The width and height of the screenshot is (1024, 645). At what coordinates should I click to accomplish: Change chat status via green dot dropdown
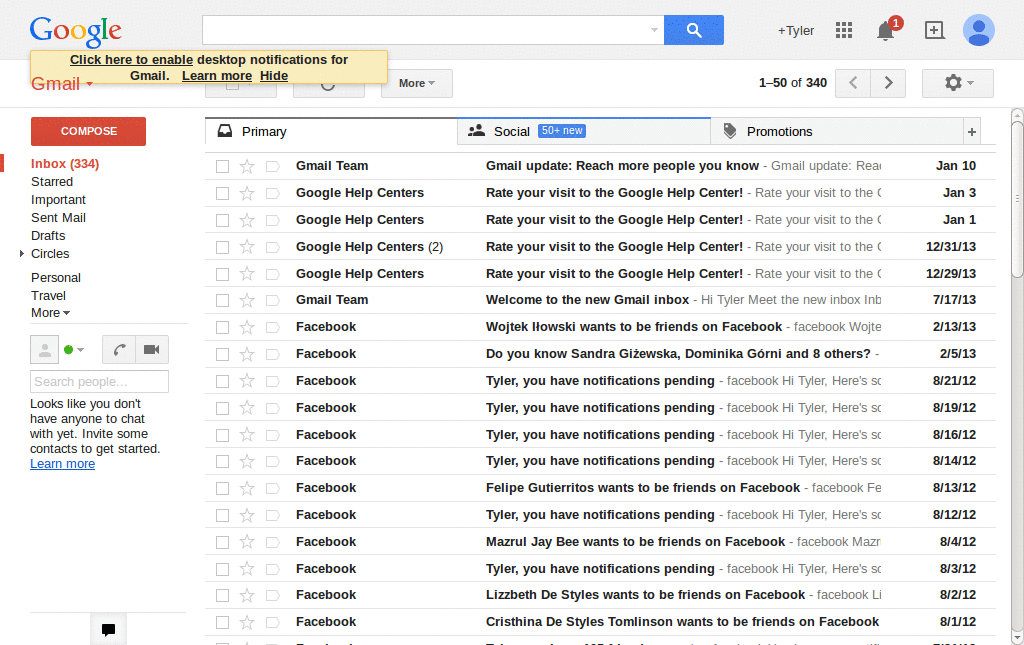74,350
